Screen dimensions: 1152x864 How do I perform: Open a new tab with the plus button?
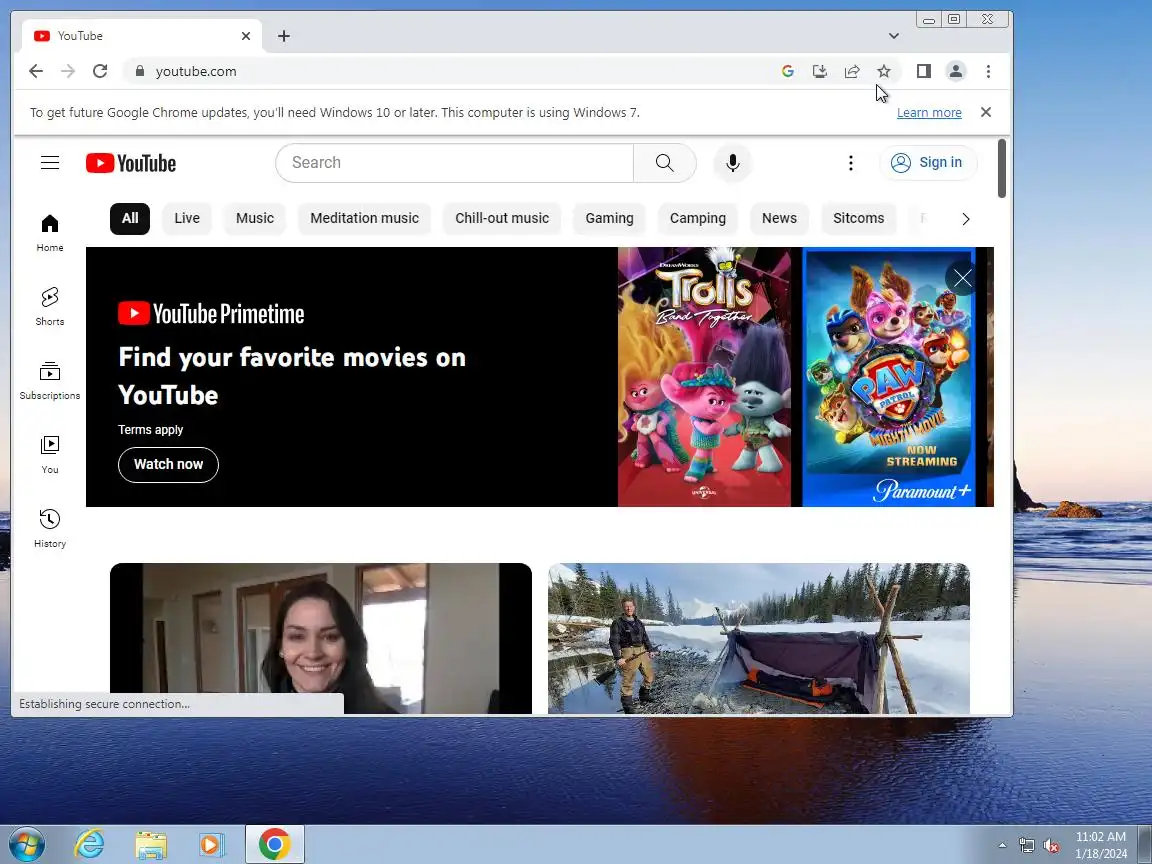pyautogui.click(x=284, y=36)
